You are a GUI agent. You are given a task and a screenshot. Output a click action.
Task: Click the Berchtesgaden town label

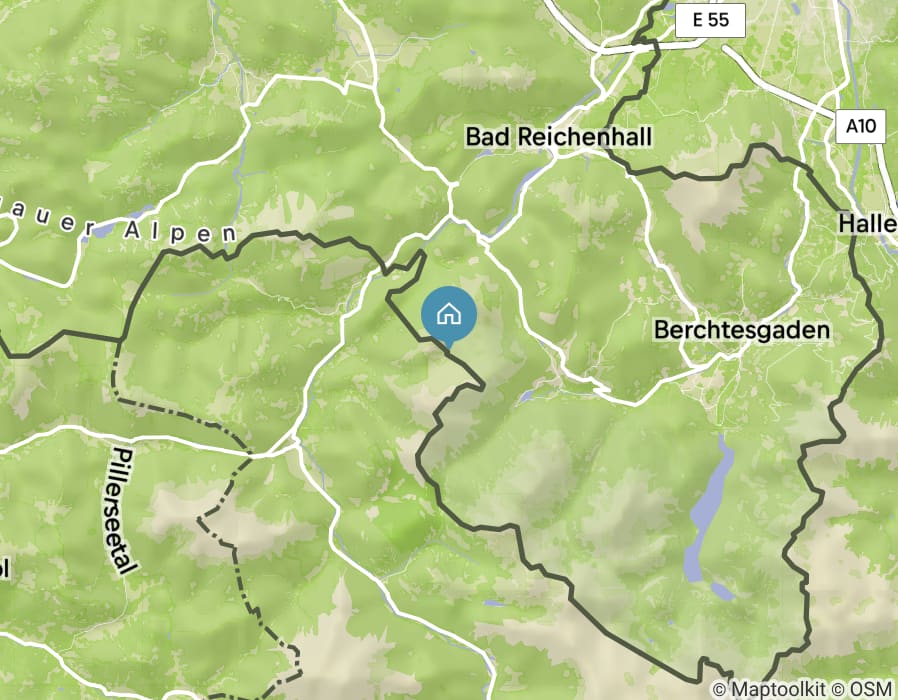click(742, 331)
